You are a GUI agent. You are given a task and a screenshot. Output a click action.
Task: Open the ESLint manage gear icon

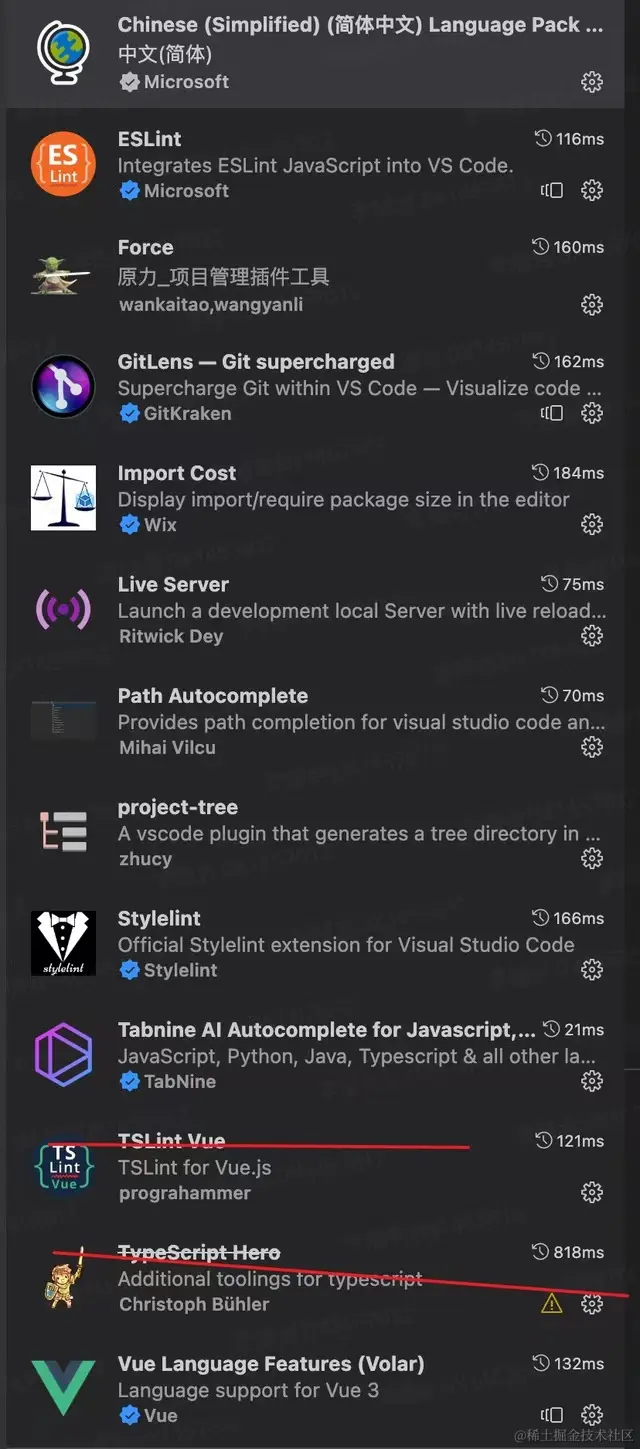592,190
